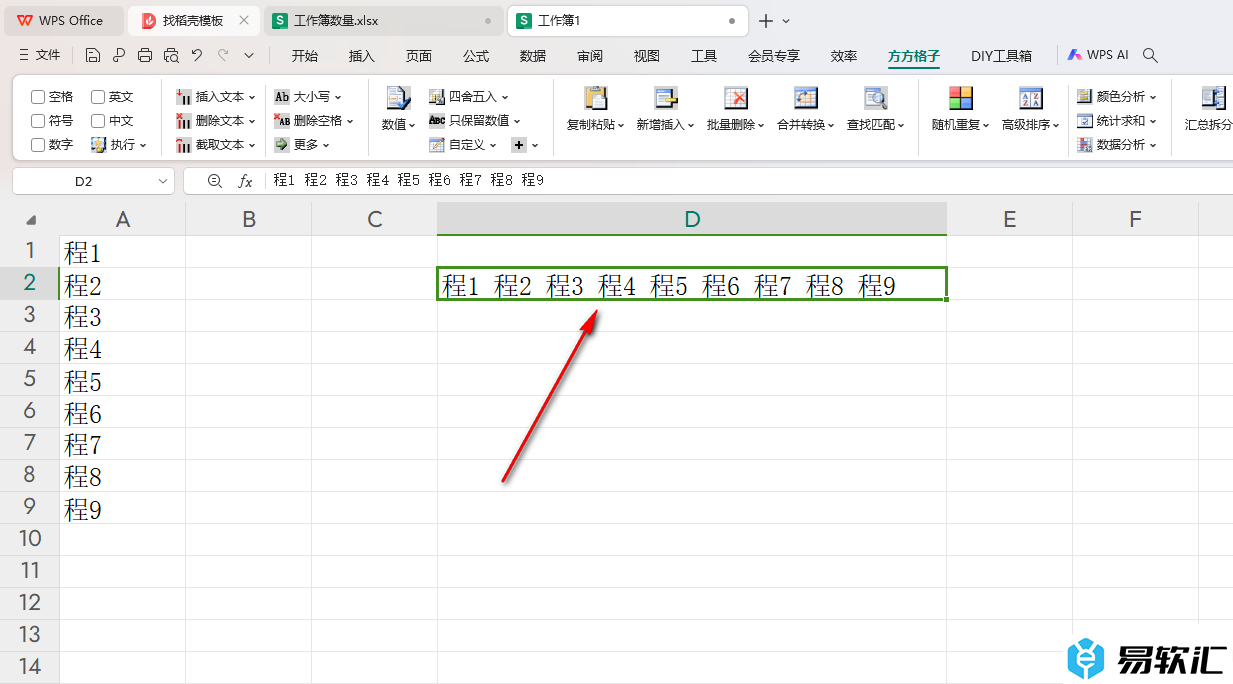Open the 文件 menu button

click(x=40, y=56)
